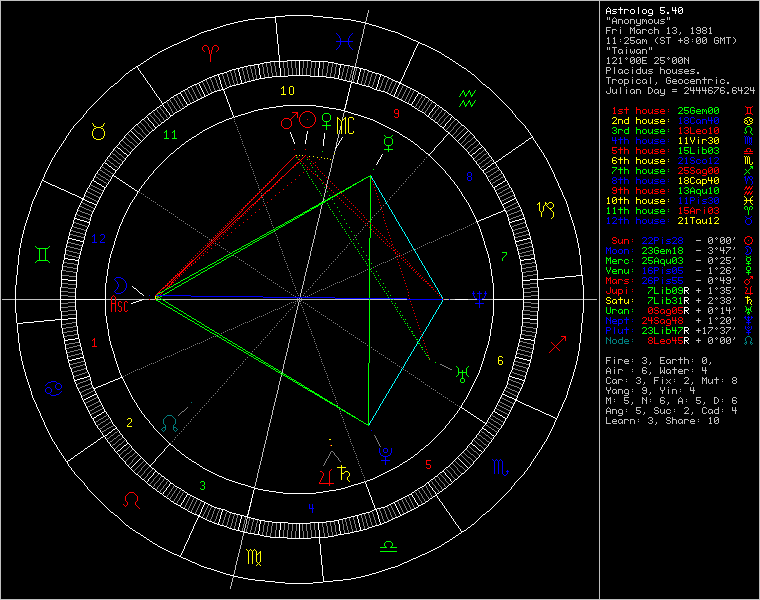The height and width of the screenshot is (600, 760).
Task: Click house number 12 in the wheel
Action: [x=98, y=238]
